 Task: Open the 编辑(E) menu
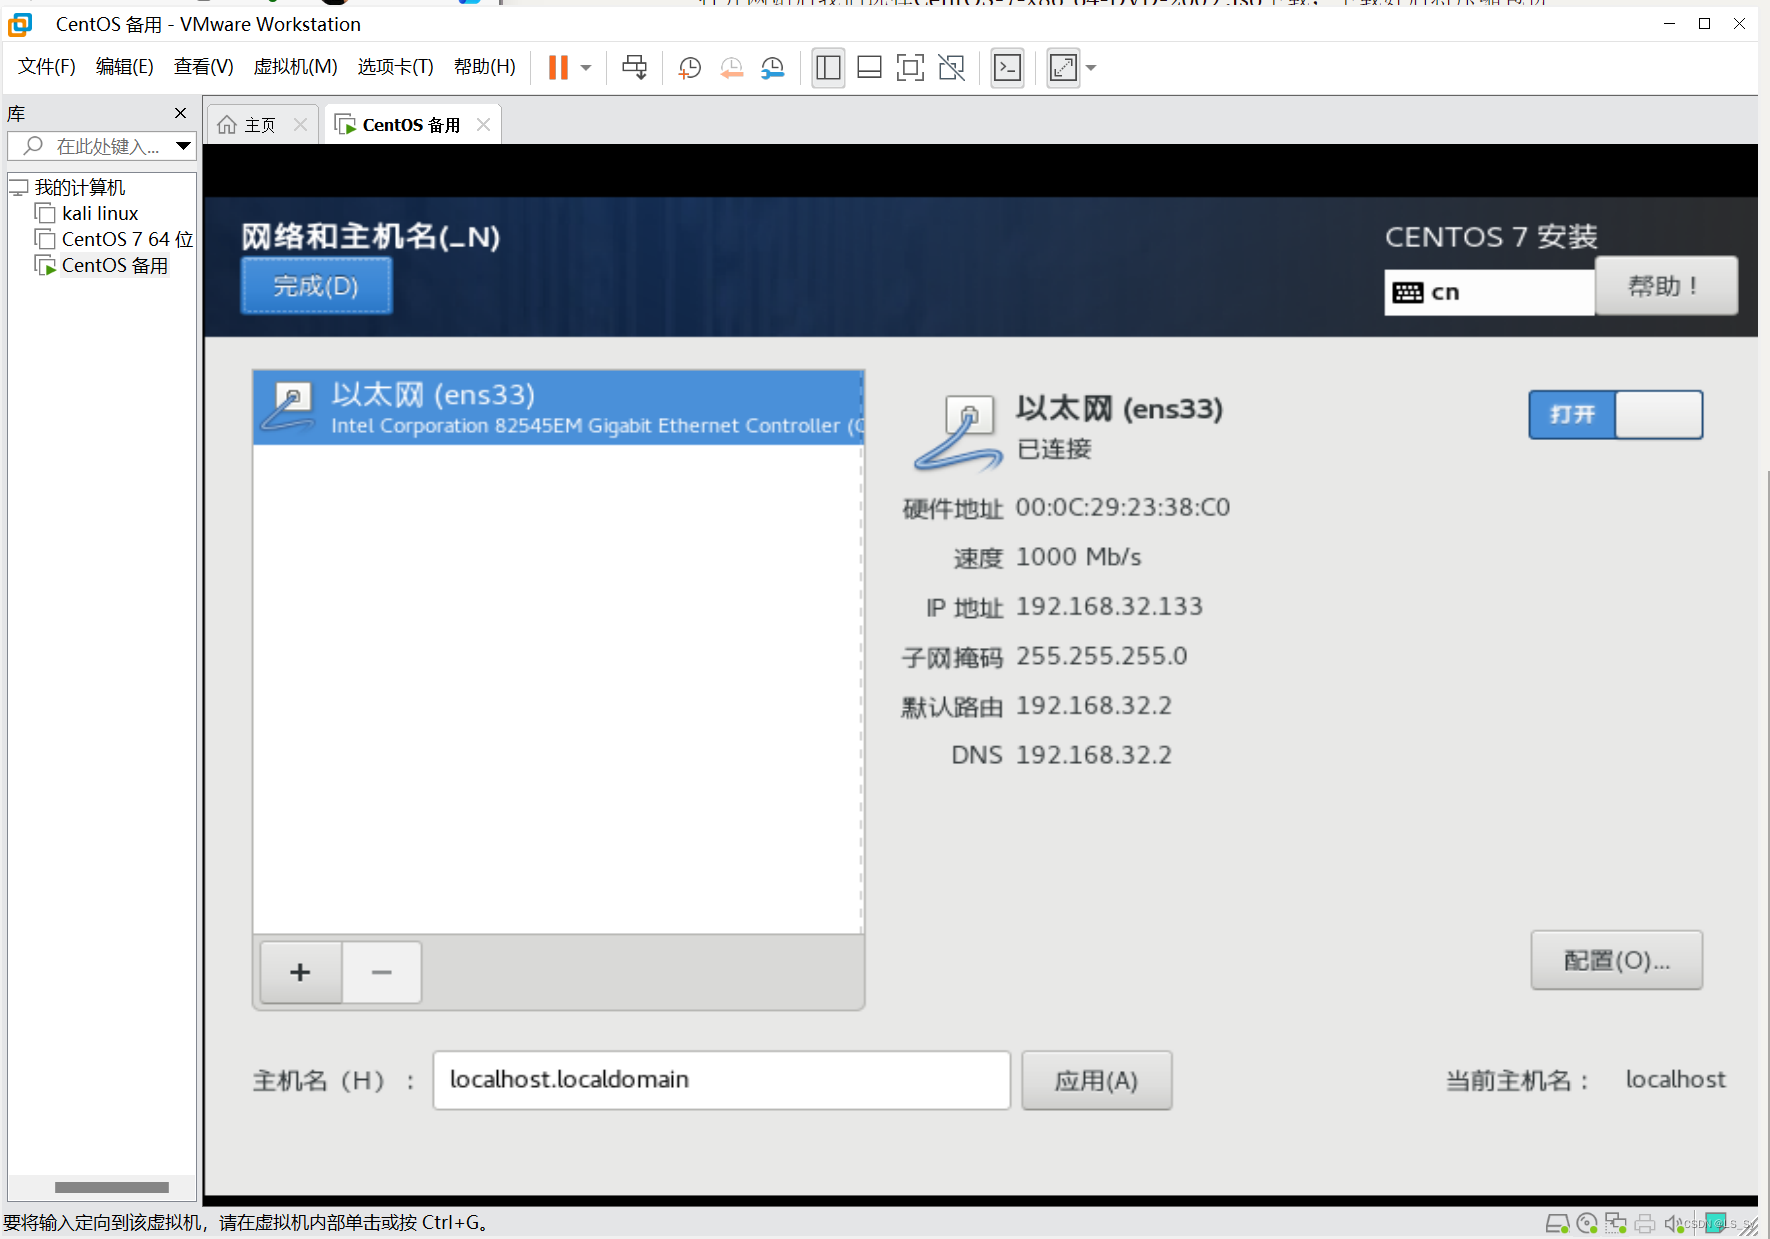(x=125, y=66)
